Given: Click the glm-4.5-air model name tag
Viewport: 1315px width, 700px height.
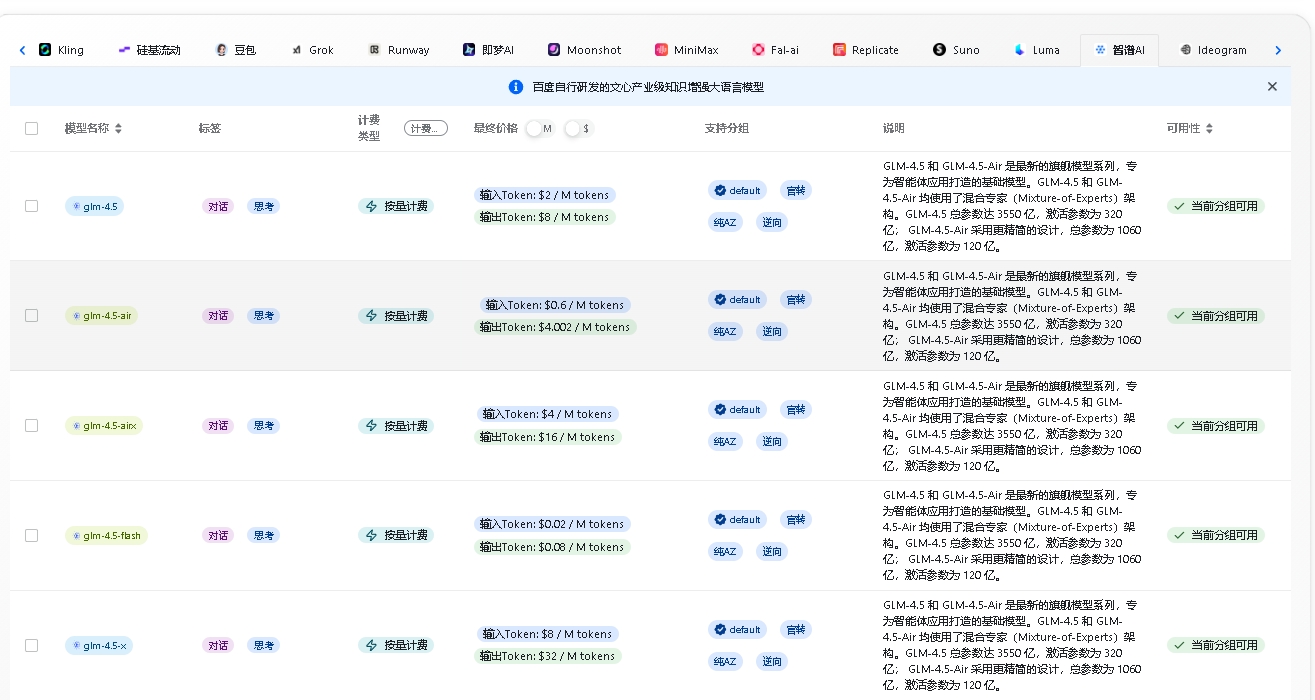Looking at the screenshot, I should (101, 316).
